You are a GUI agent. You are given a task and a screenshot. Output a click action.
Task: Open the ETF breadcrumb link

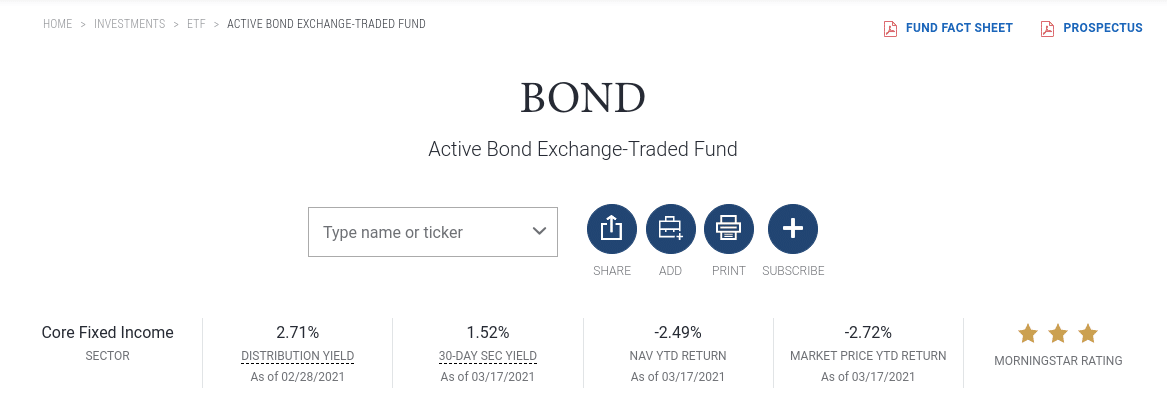pos(196,24)
